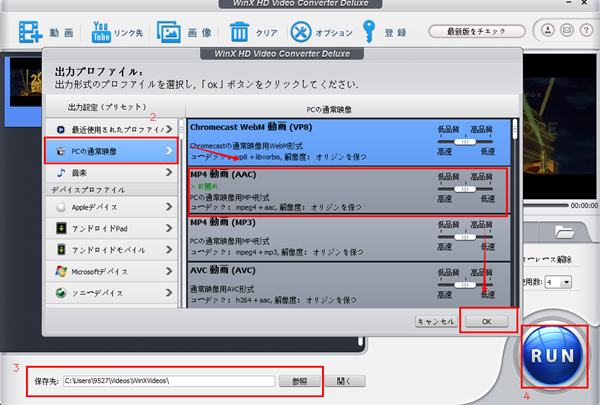This screenshot has width=600, height=405.
Task: Select ソニーデバイス category
Action: tap(112, 293)
